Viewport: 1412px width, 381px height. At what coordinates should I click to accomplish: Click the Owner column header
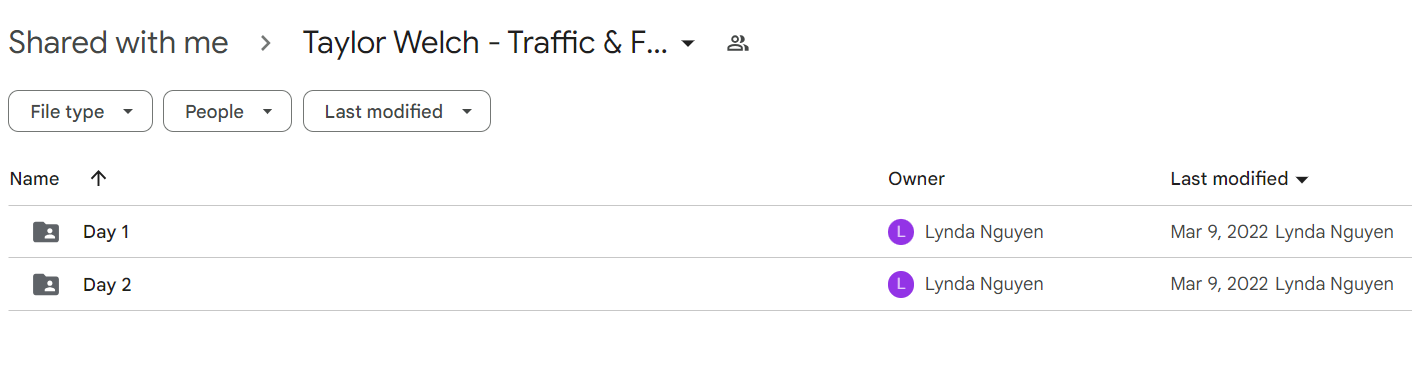click(916, 179)
